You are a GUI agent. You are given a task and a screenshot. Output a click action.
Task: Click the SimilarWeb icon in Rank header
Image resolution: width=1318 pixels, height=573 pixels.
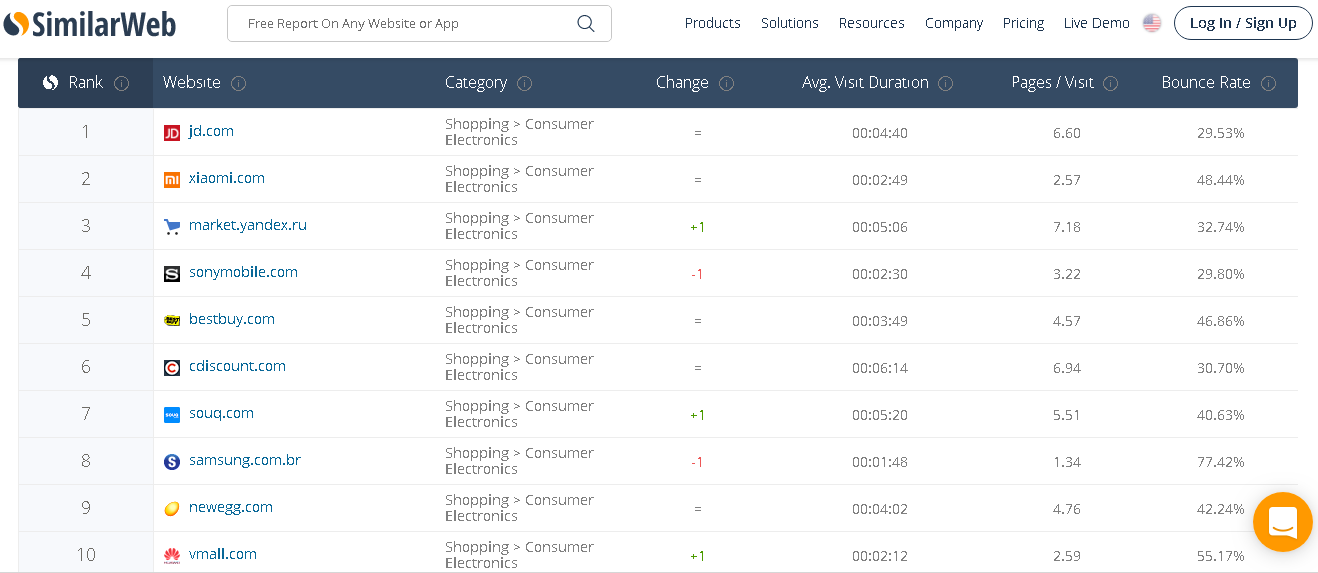[x=51, y=83]
